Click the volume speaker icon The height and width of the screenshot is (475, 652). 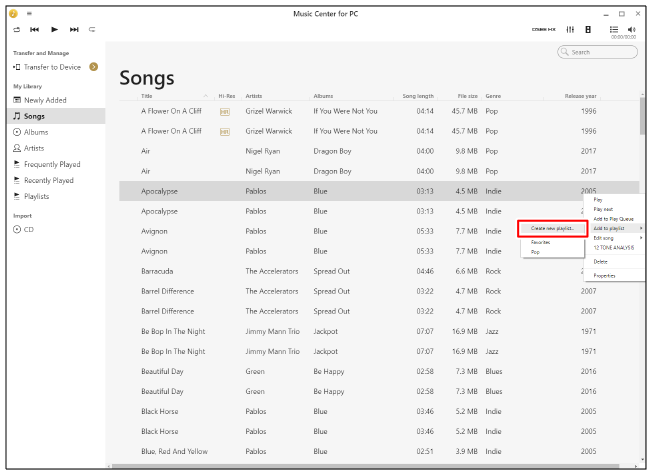point(631,29)
